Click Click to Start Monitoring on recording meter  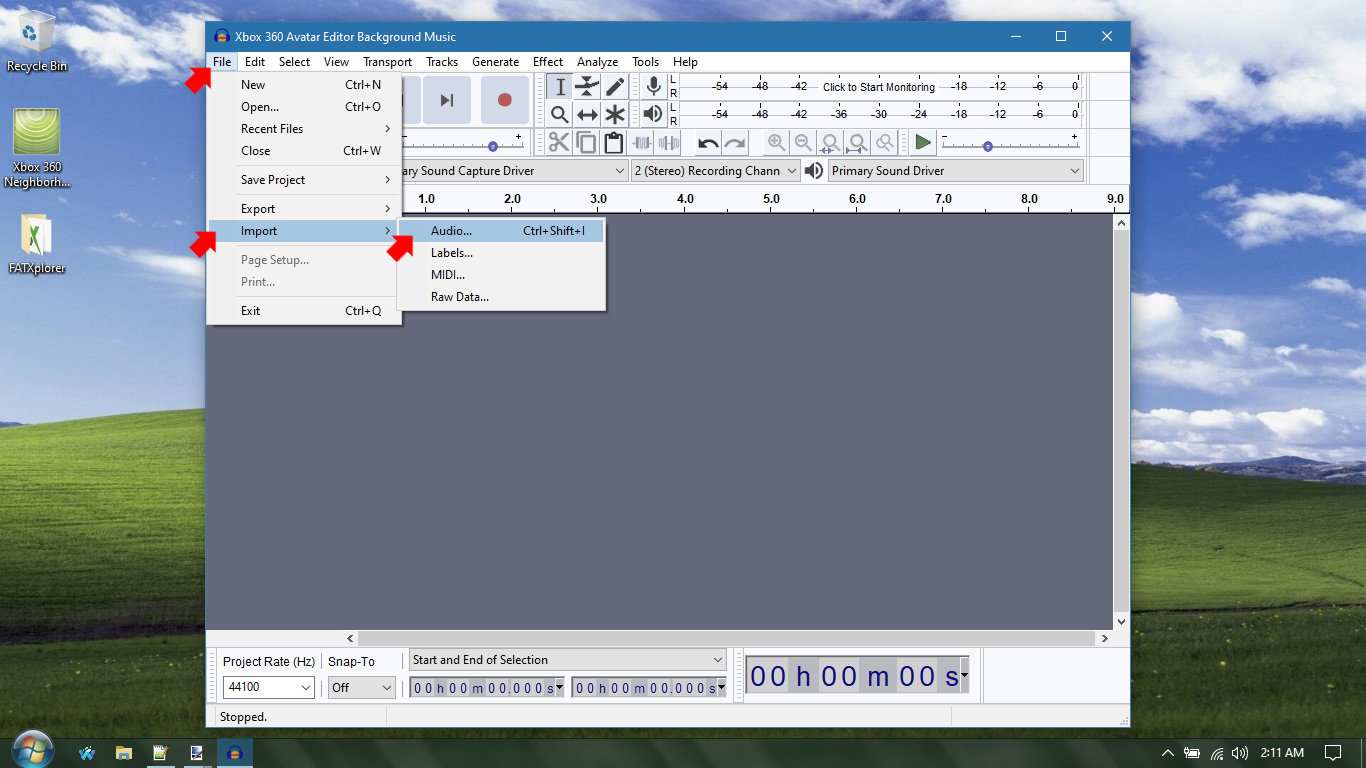tap(879, 87)
